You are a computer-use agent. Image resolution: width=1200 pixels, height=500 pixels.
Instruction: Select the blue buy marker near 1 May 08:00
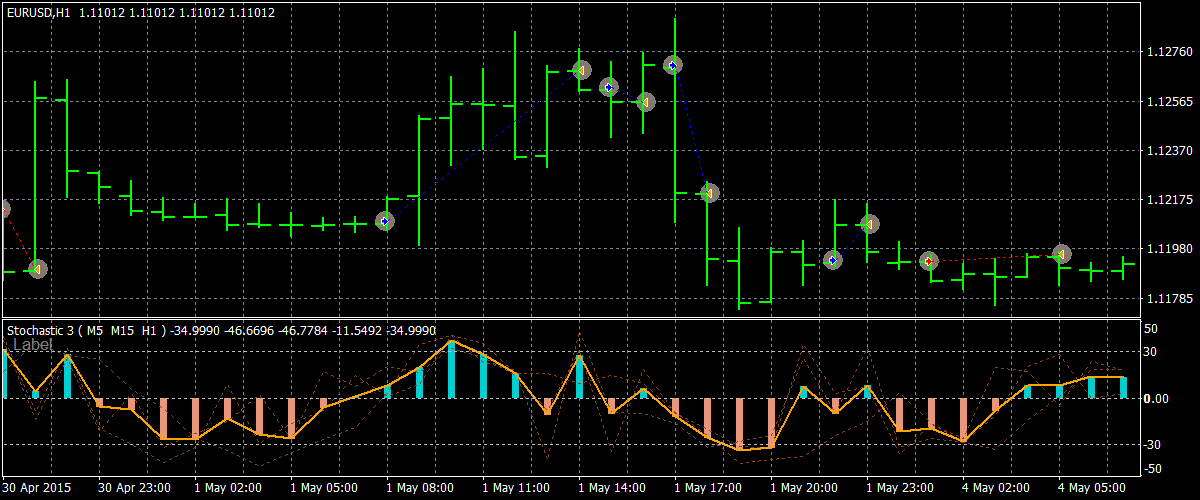(x=385, y=221)
